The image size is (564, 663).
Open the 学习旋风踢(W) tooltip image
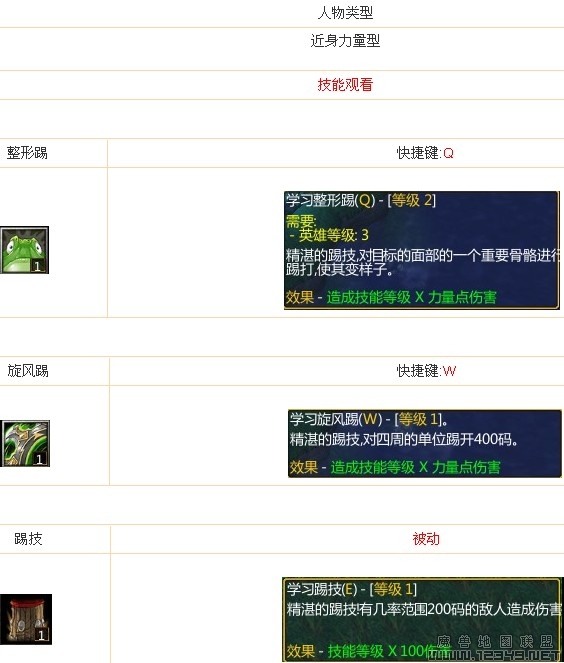click(425, 443)
